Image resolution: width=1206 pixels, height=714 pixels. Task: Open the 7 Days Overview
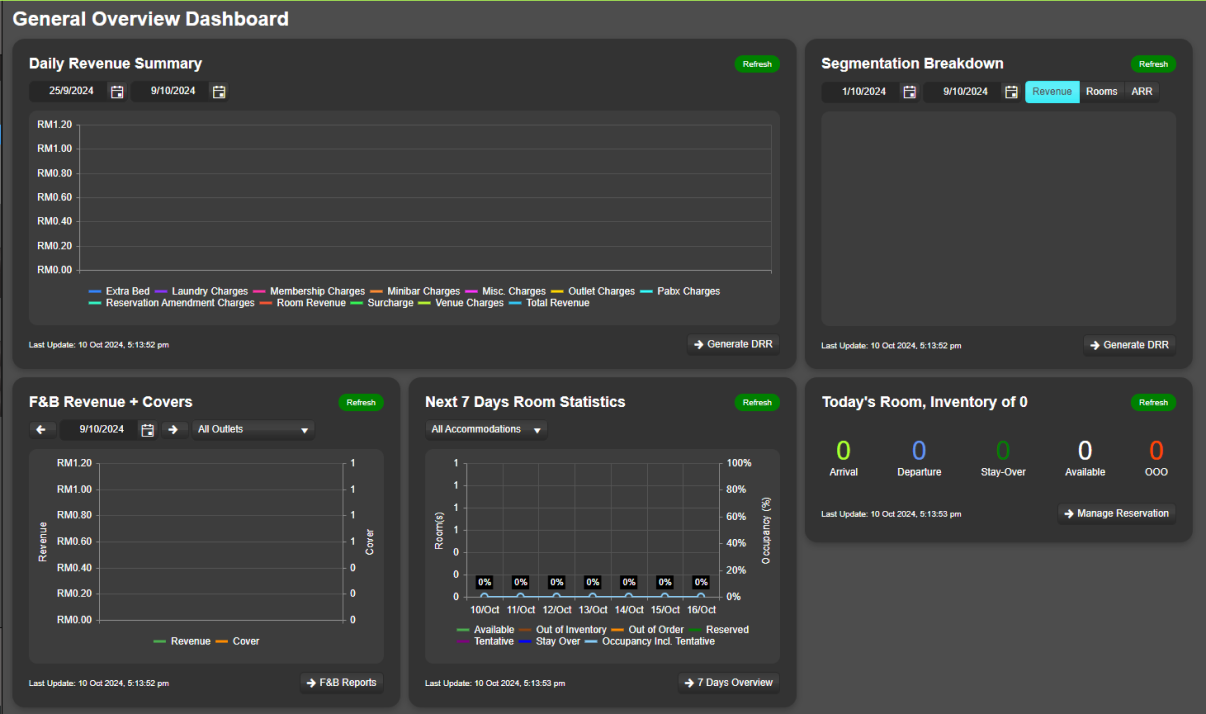(728, 683)
